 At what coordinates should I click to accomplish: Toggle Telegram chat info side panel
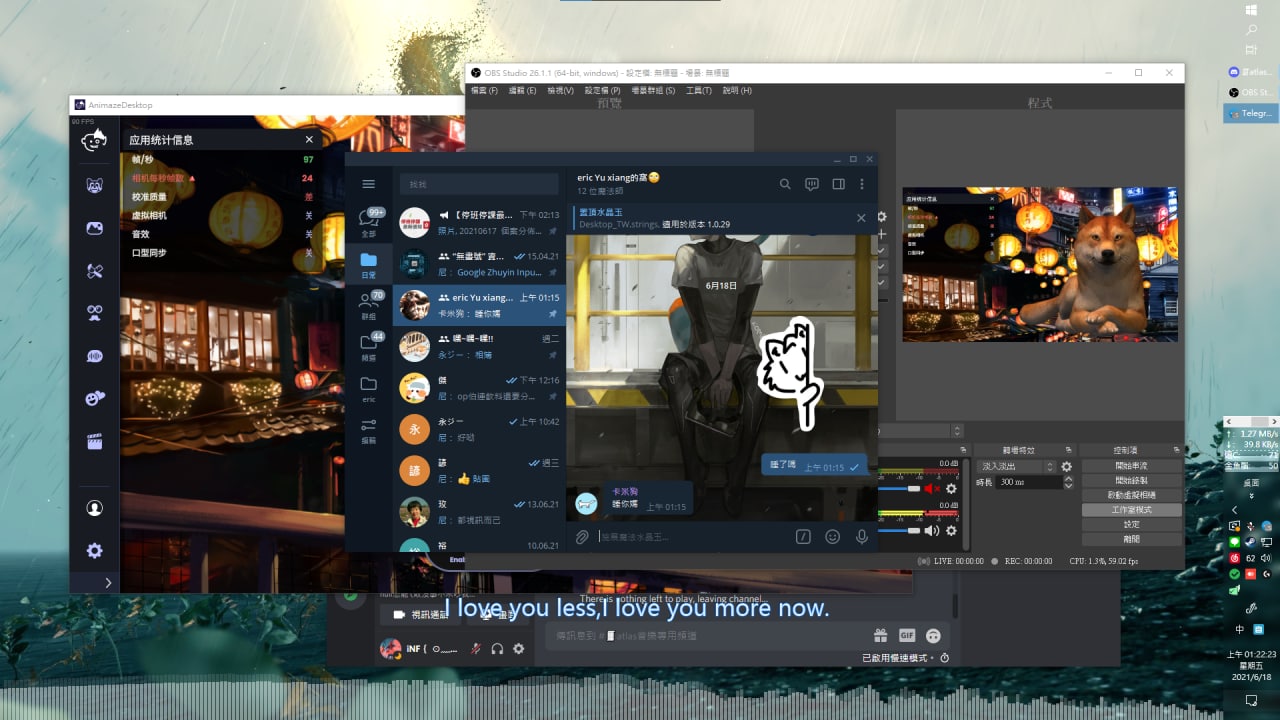838,184
